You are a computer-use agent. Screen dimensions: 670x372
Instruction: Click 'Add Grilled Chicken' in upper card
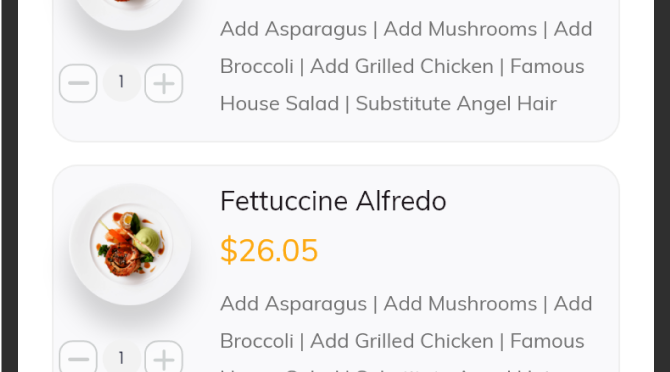[402, 66]
